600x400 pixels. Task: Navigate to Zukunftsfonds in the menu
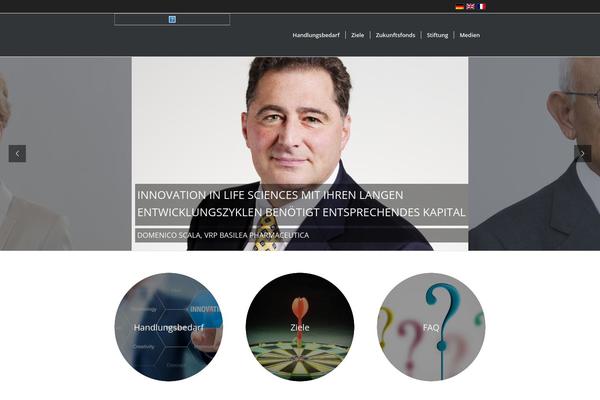tap(395, 35)
